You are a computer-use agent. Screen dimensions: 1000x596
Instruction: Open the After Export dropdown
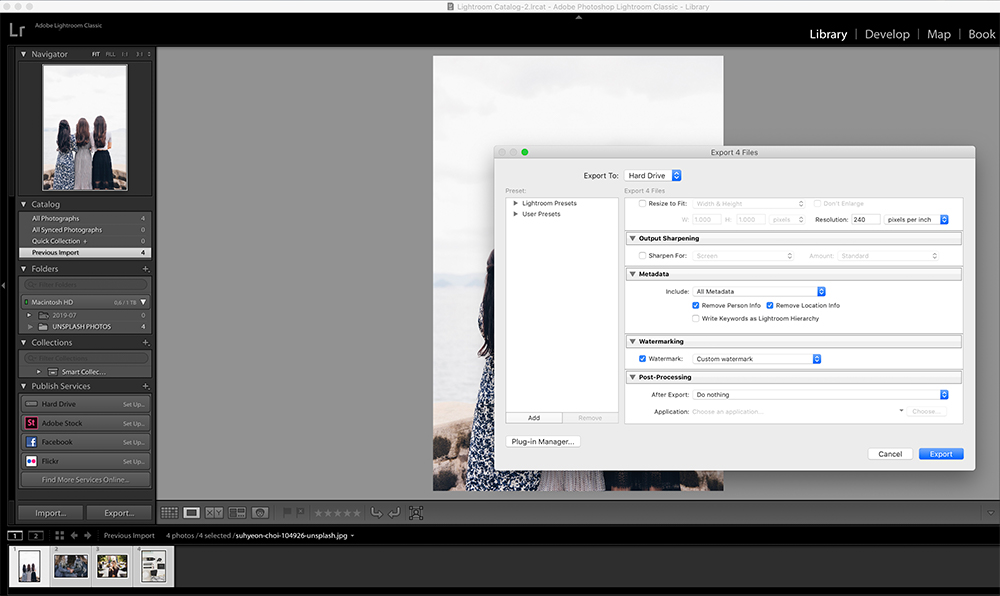[x=820, y=394]
